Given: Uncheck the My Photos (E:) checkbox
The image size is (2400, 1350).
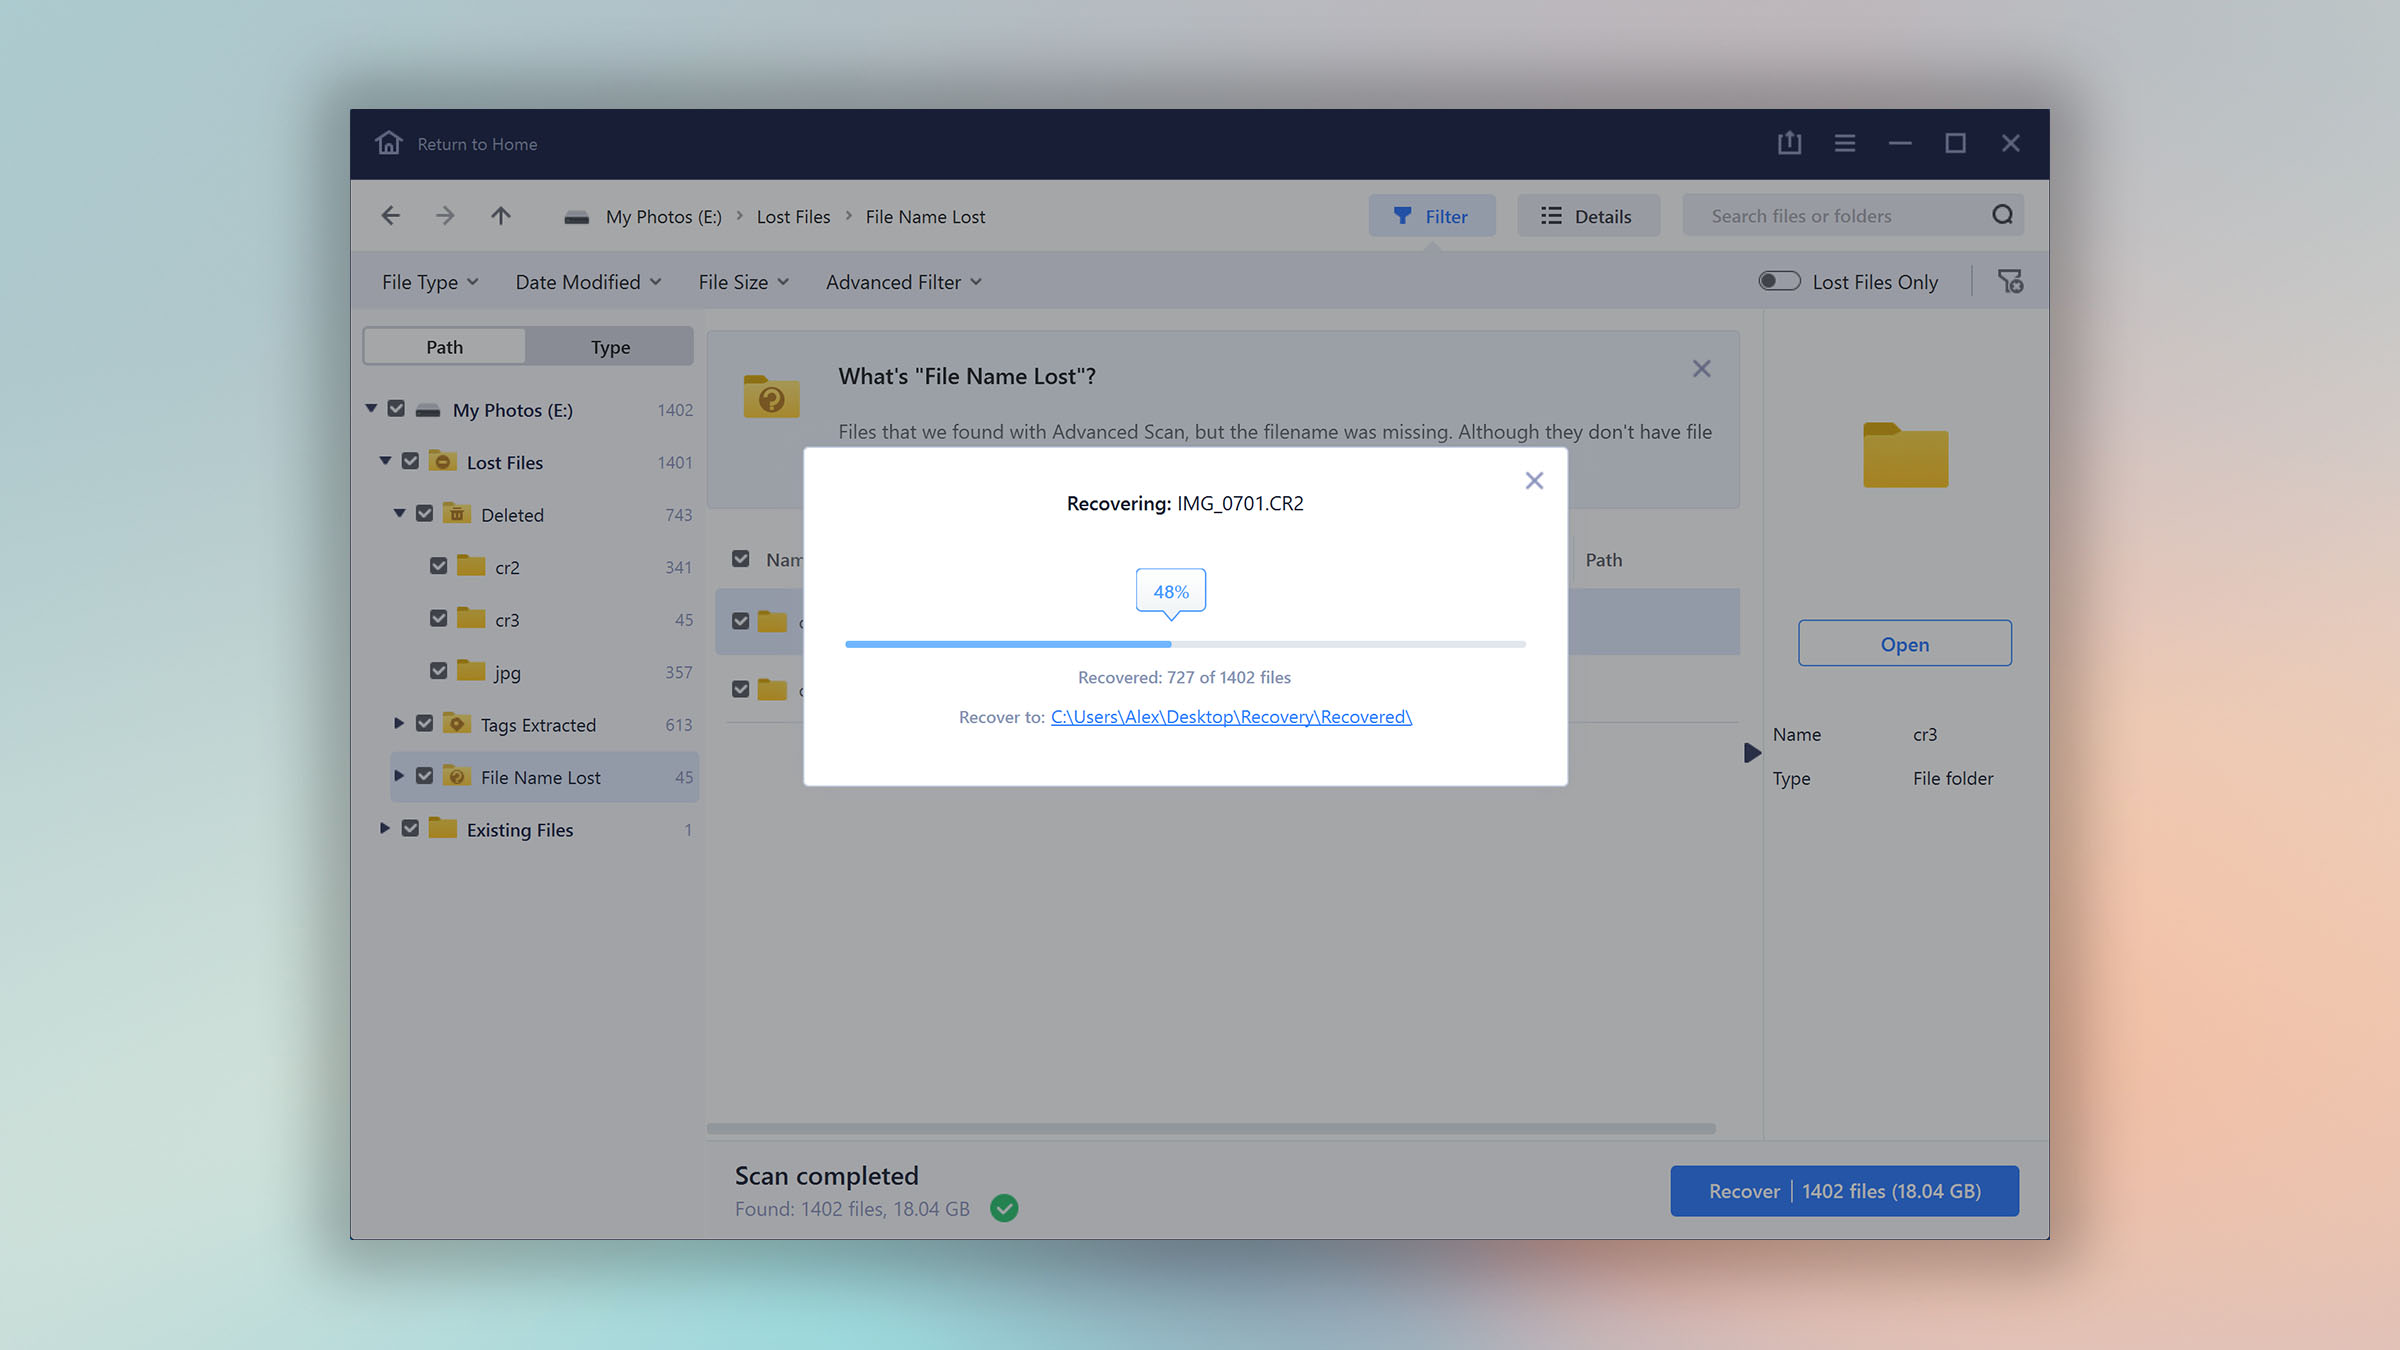Looking at the screenshot, I should (x=396, y=409).
